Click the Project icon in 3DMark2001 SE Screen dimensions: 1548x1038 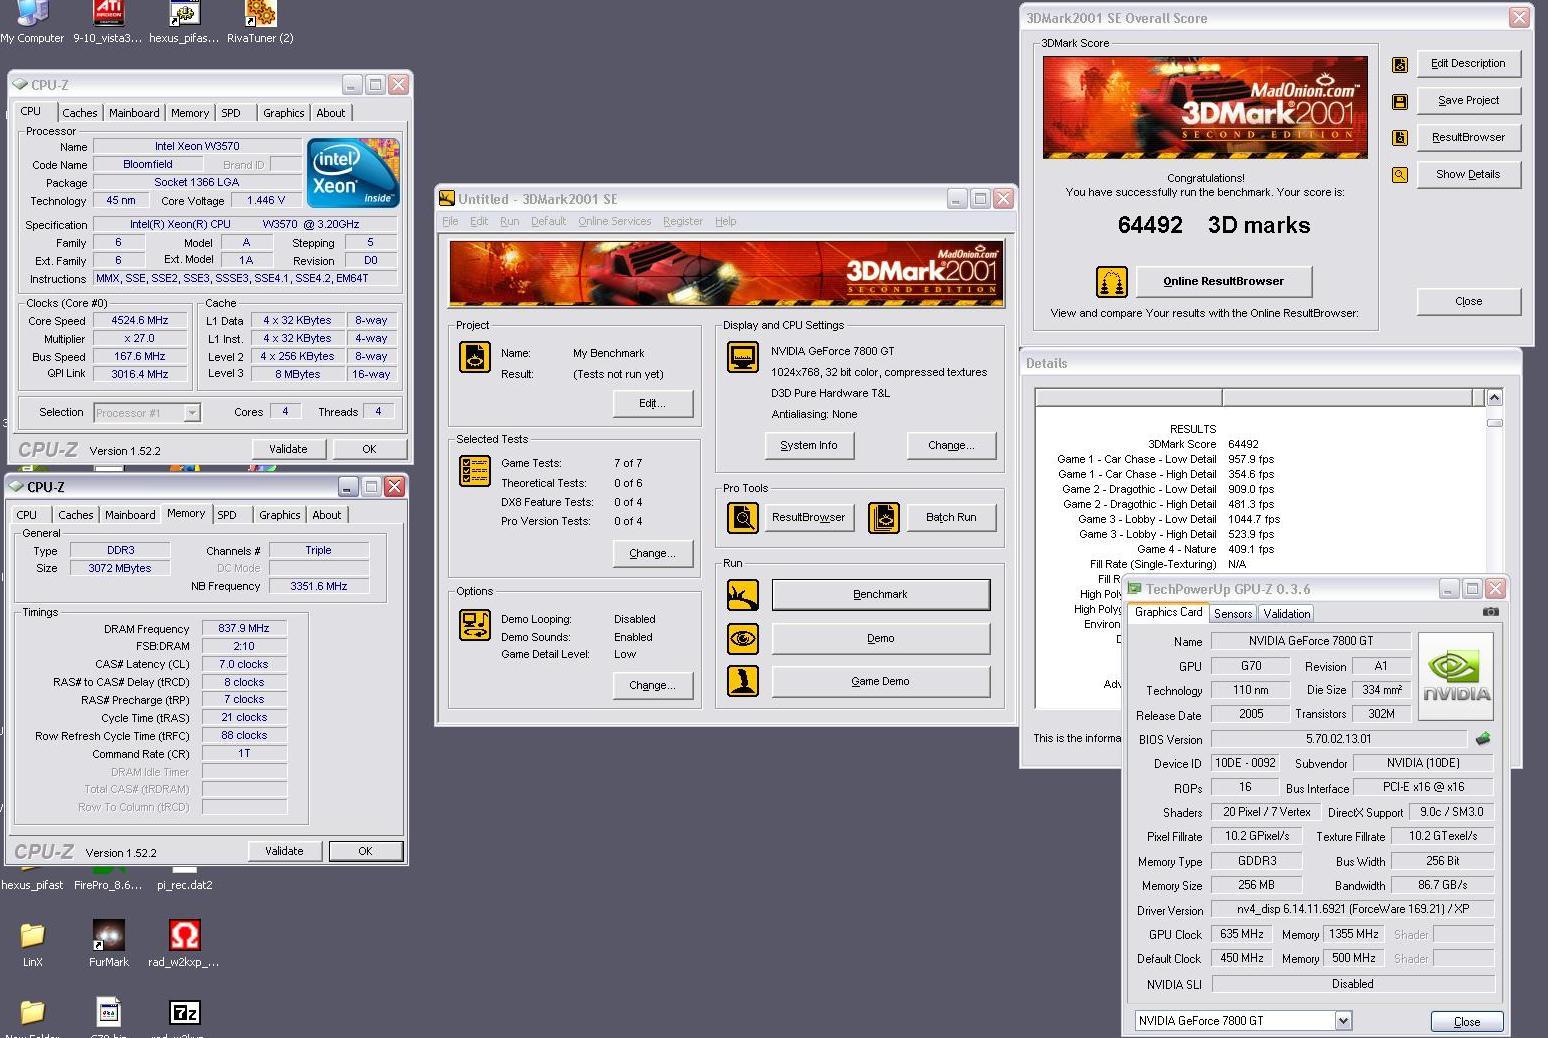[474, 357]
